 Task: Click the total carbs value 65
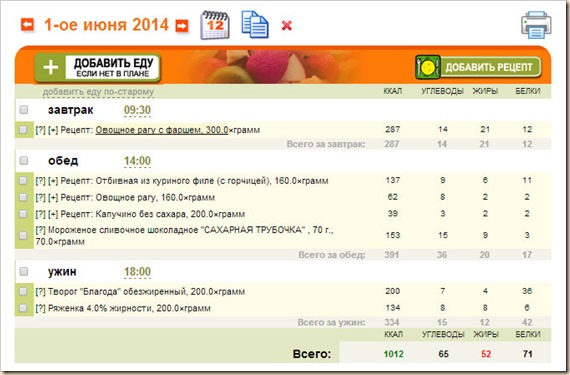pos(443,354)
